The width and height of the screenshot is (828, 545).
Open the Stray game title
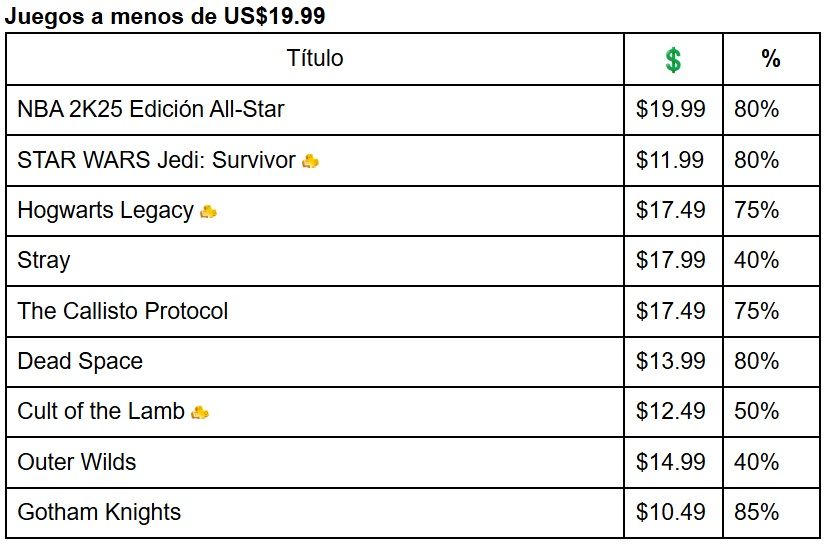pyautogui.click(x=43, y=260)
